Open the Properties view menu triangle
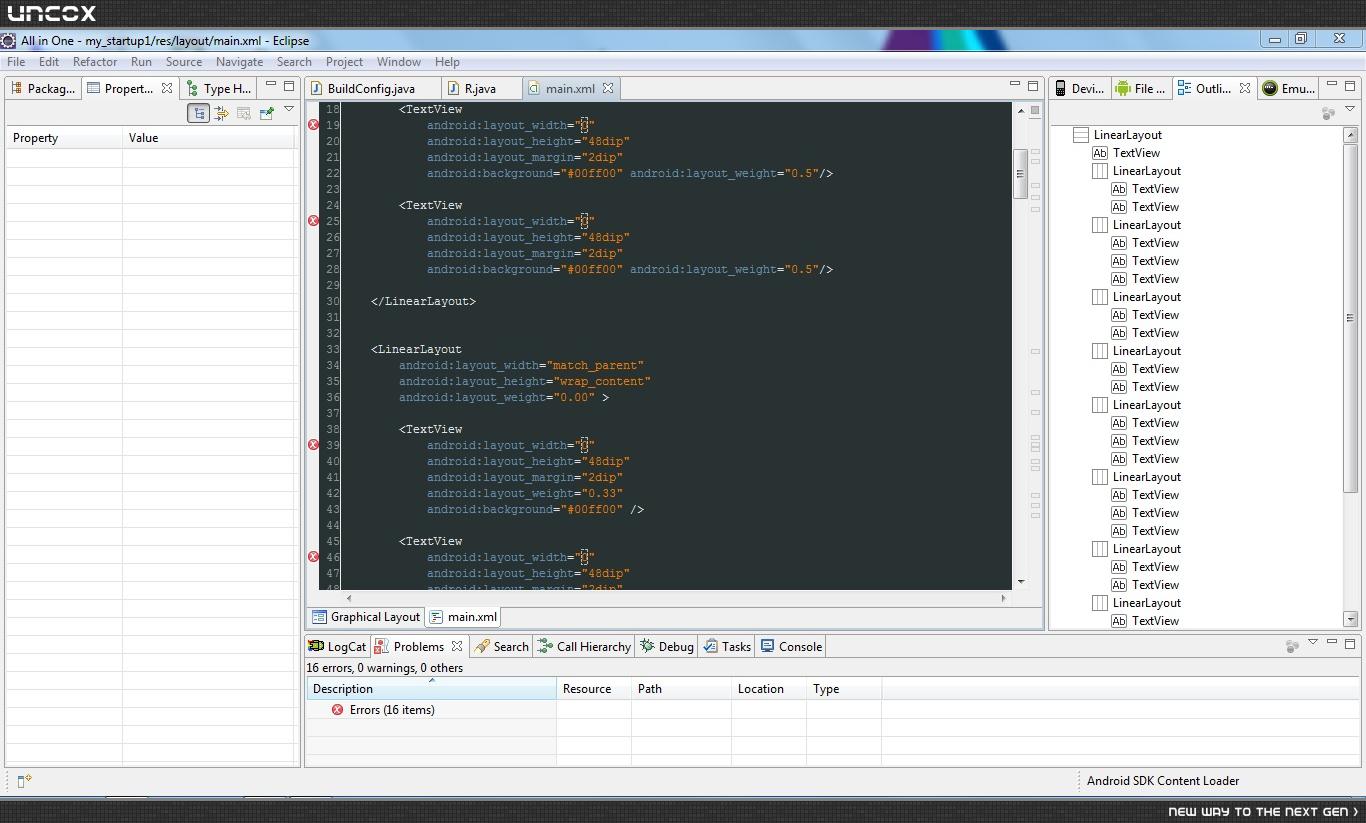The width and height of the screenshot is (1366, 823). coord(289,109)
